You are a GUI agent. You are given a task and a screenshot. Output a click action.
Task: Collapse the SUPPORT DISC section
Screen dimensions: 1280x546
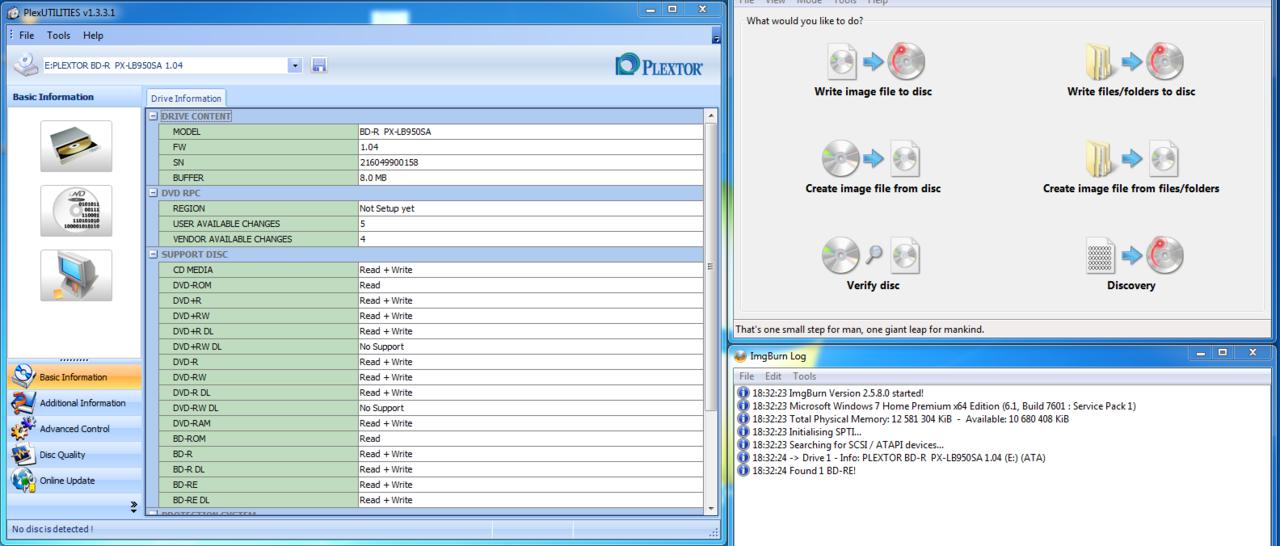click(x=153, y=254)
